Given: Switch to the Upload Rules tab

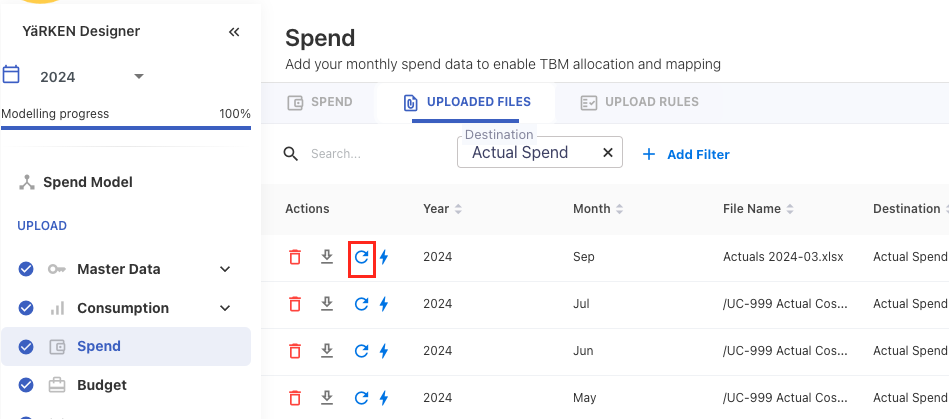Looking at the screenshot, I should [x=639, y=102].
